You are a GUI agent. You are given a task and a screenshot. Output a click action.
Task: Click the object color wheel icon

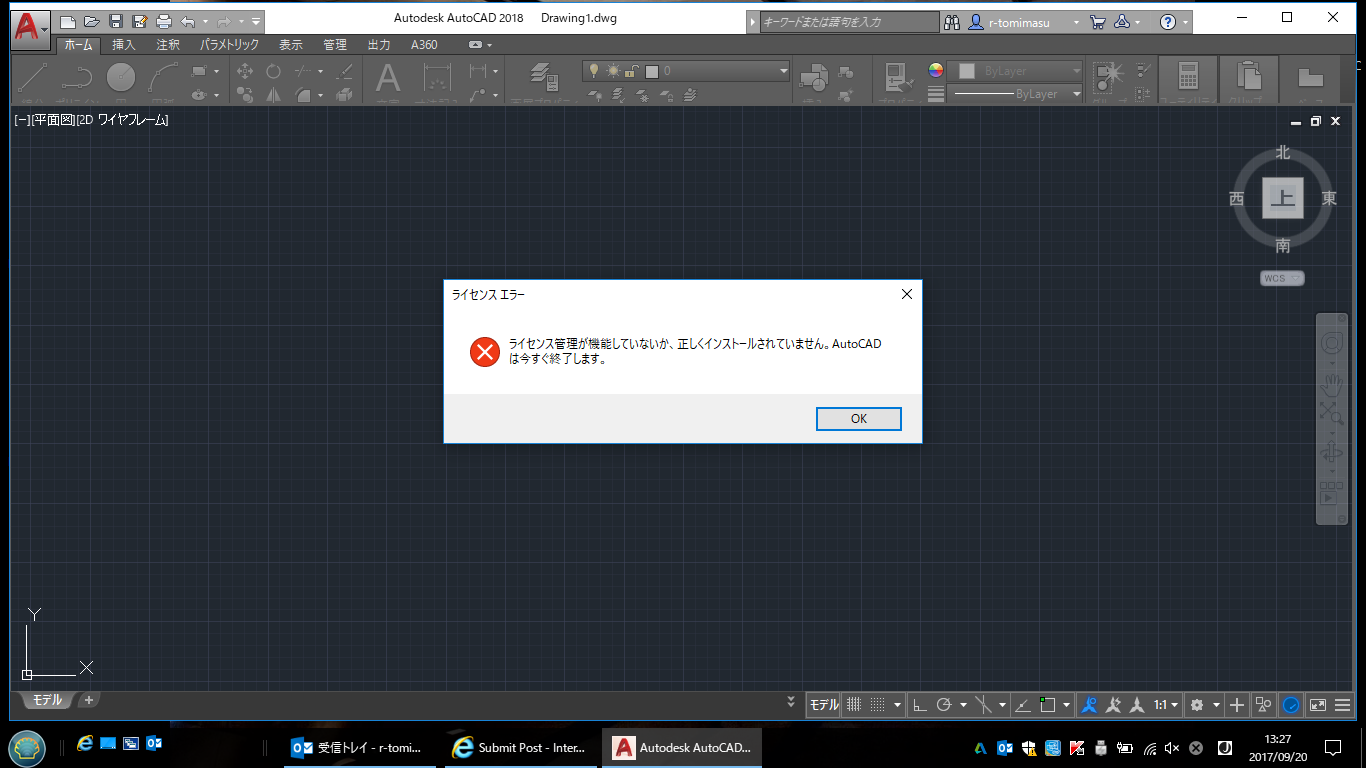[x=936, y=70]
